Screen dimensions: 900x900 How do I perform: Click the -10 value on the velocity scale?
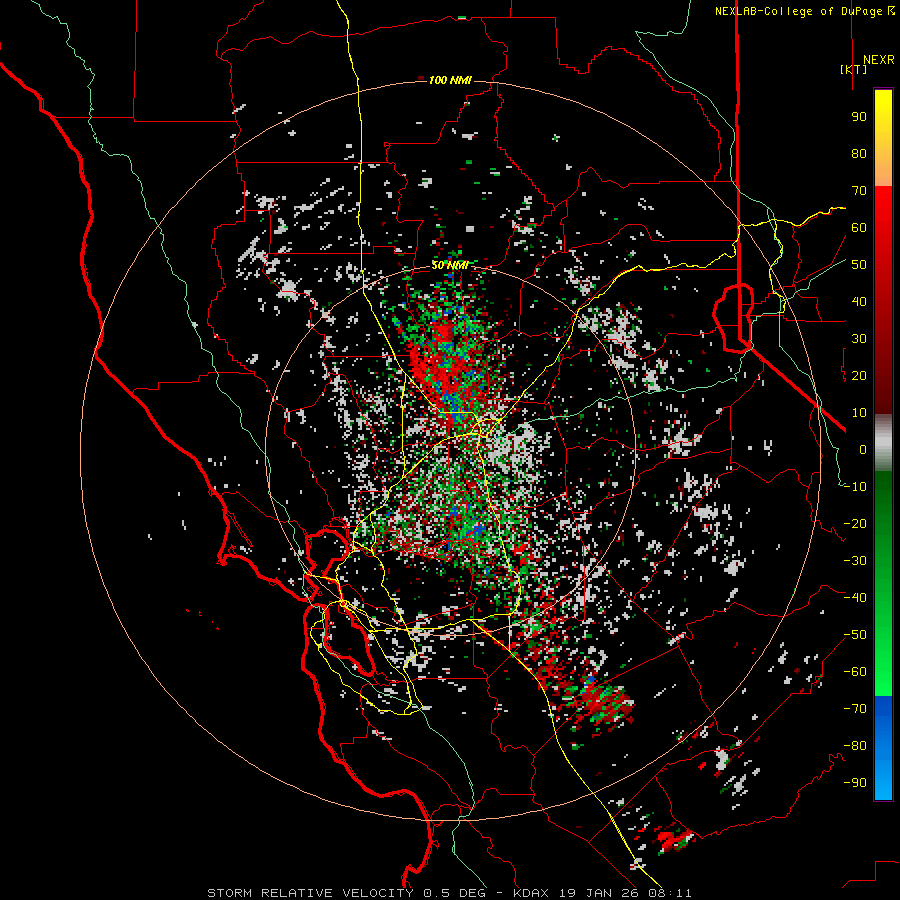855,487
